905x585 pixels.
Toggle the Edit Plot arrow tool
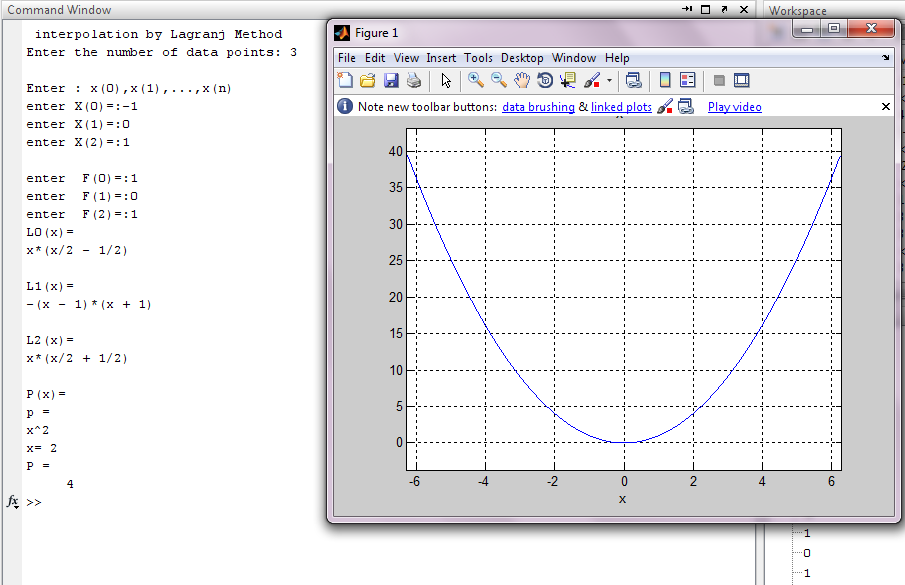(x=446, y=81)
